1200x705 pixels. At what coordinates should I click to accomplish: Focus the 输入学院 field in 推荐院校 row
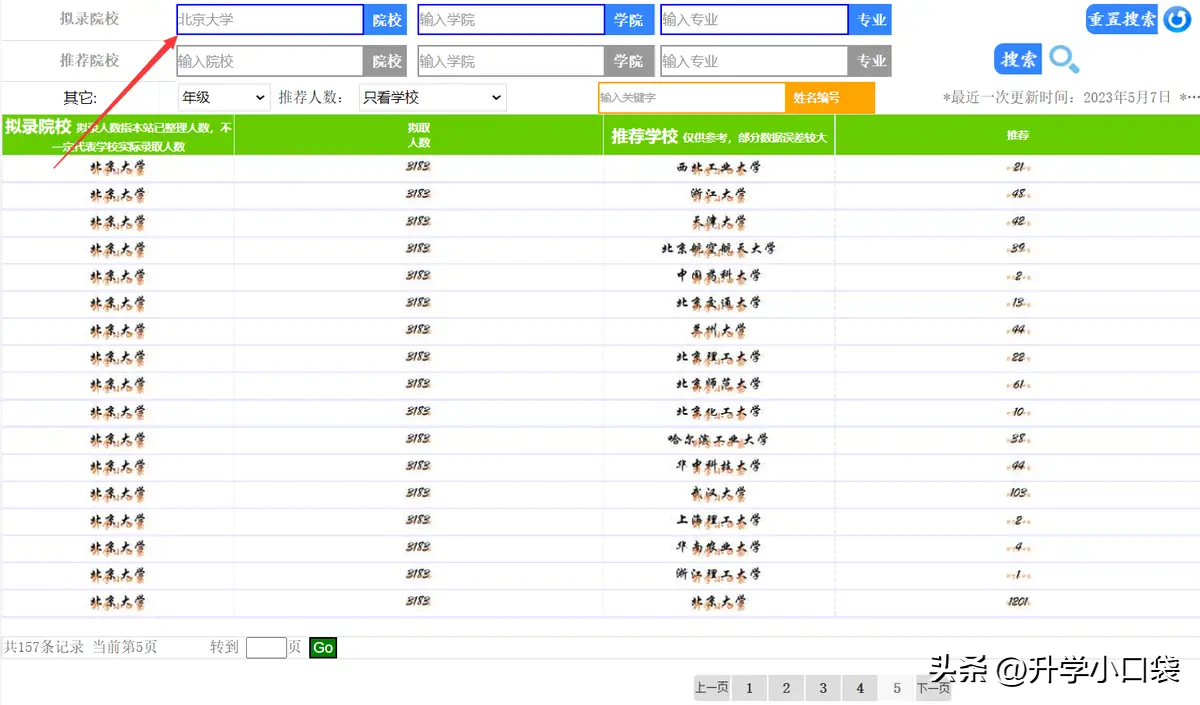point(511,61)
